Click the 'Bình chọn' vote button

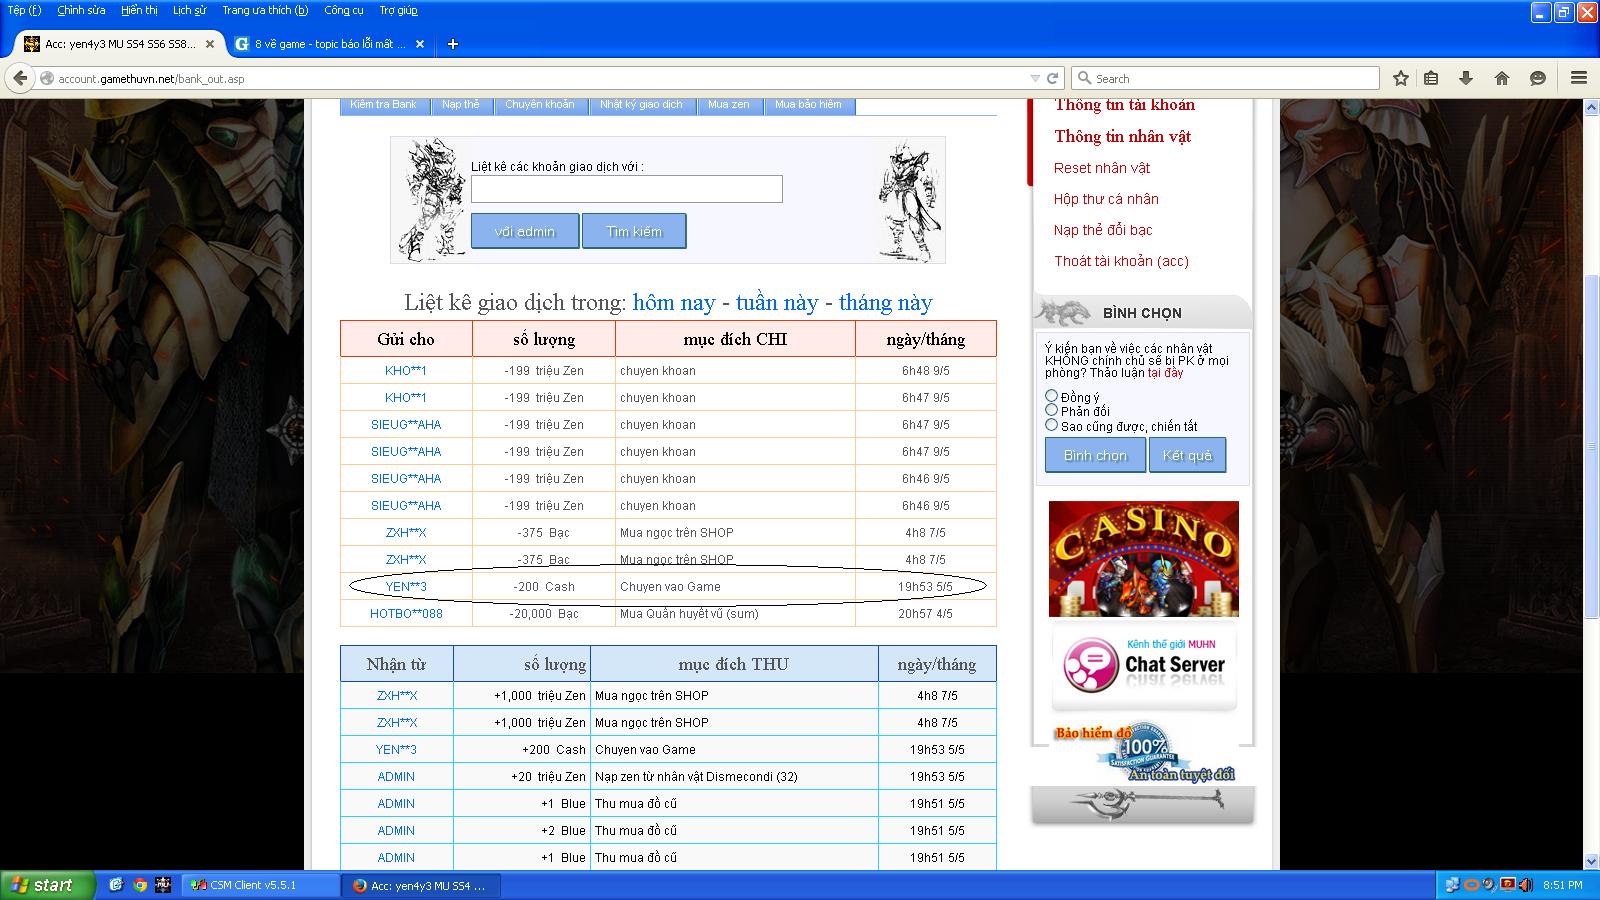[1095, 455]
